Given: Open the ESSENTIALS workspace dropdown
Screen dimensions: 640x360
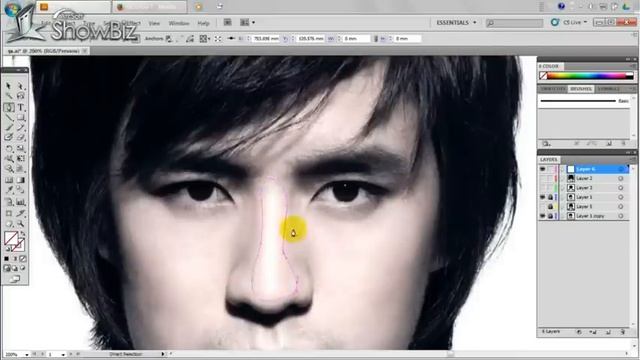Looking at the screenshot, I should click(456, 22).
